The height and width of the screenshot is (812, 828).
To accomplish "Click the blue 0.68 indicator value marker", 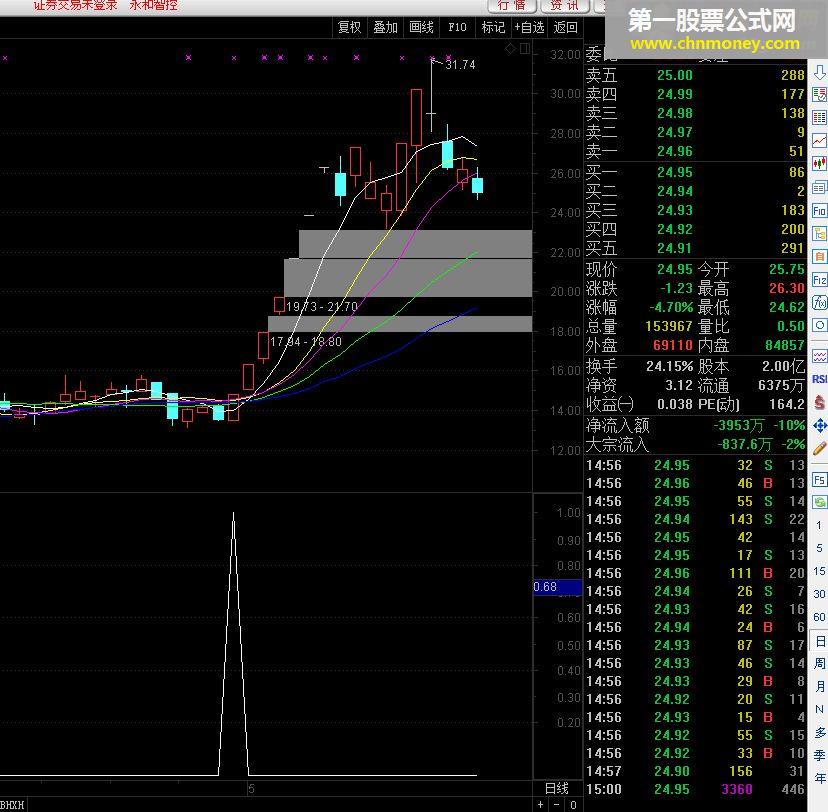I will coord(558,587).
